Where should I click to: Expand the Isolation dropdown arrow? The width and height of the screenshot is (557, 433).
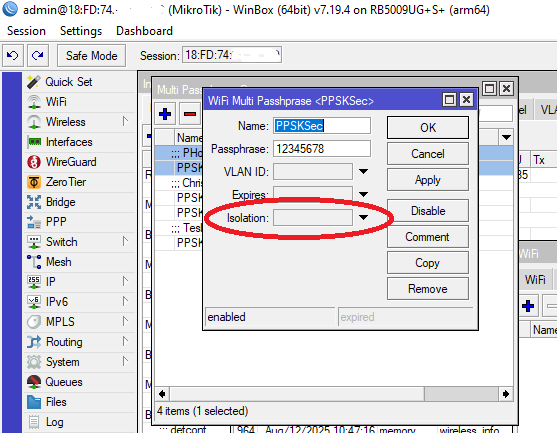pos(363,217)
